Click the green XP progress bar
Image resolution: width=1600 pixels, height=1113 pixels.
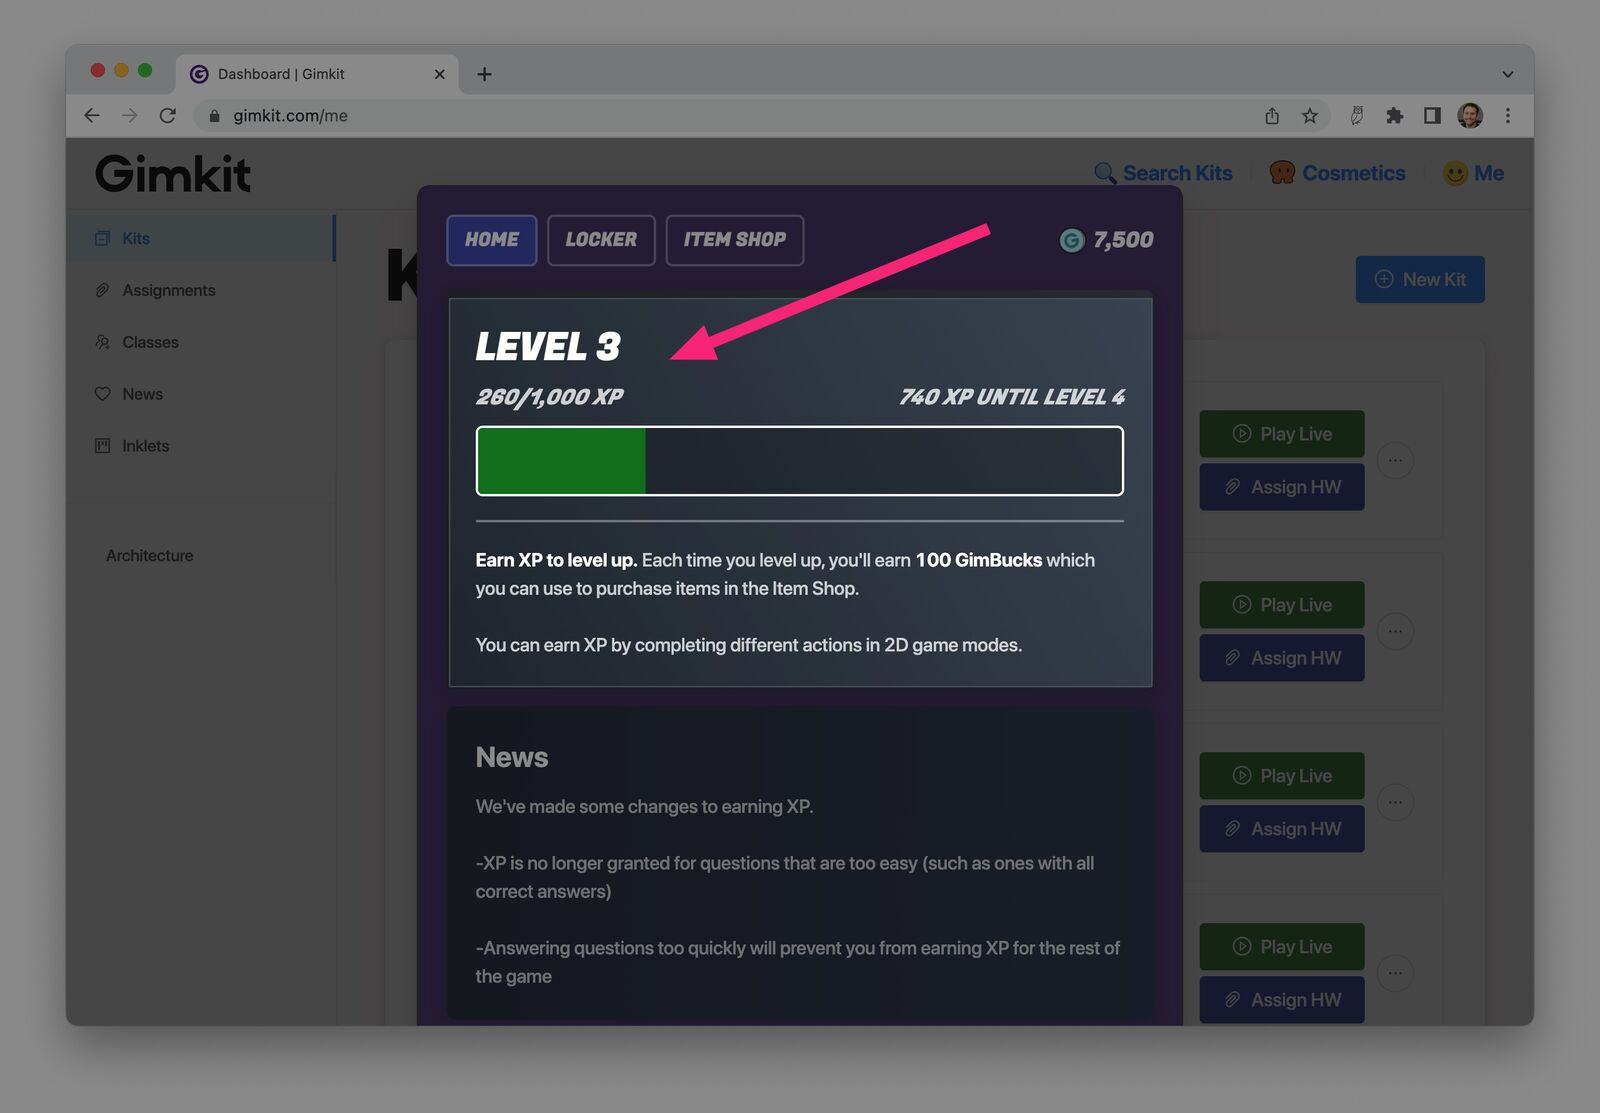pos(799,461)
